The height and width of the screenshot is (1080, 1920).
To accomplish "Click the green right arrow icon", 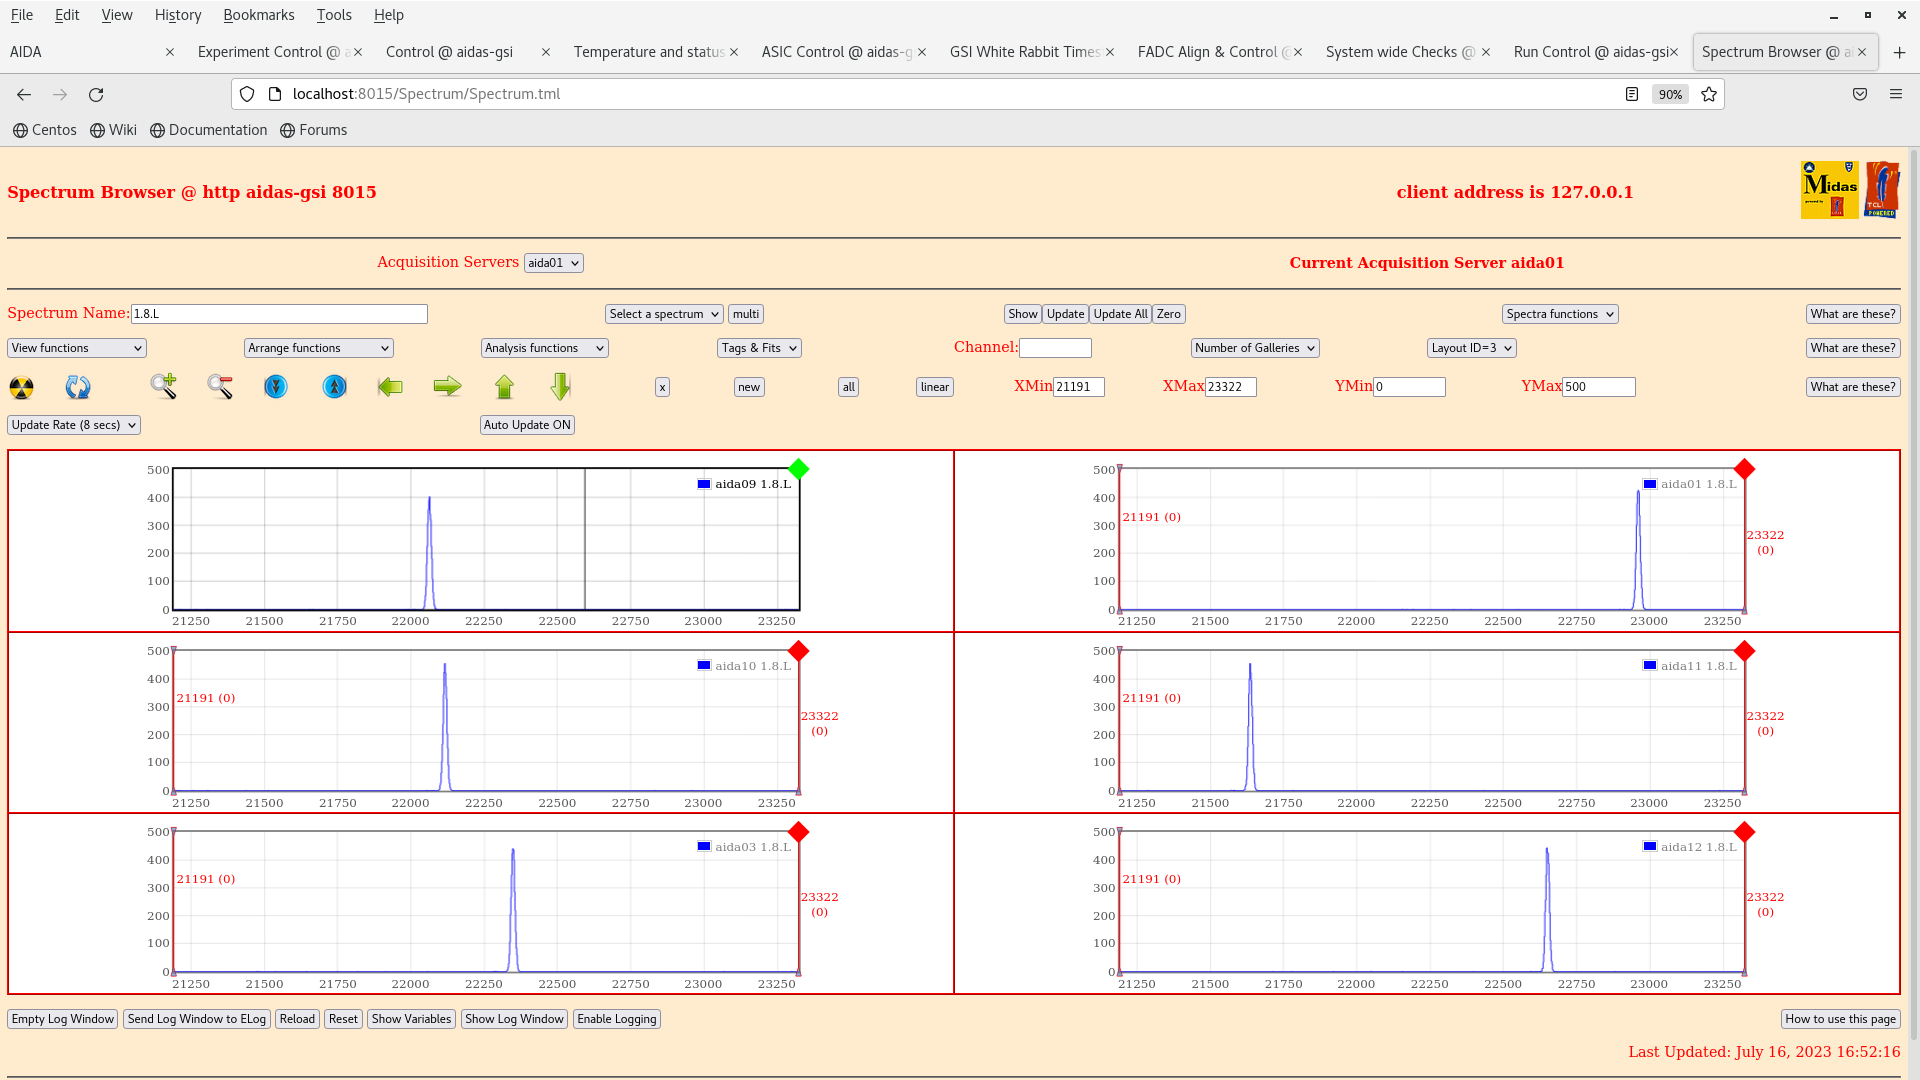I will [447, 386].
